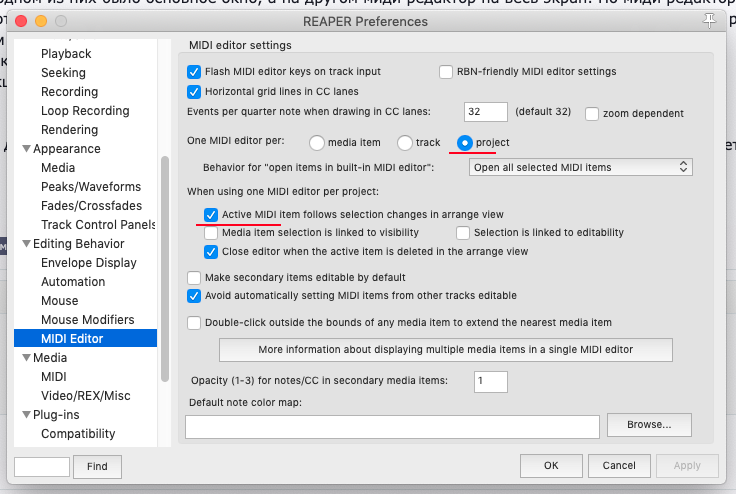Click the preferences search field

click(42, 467)
